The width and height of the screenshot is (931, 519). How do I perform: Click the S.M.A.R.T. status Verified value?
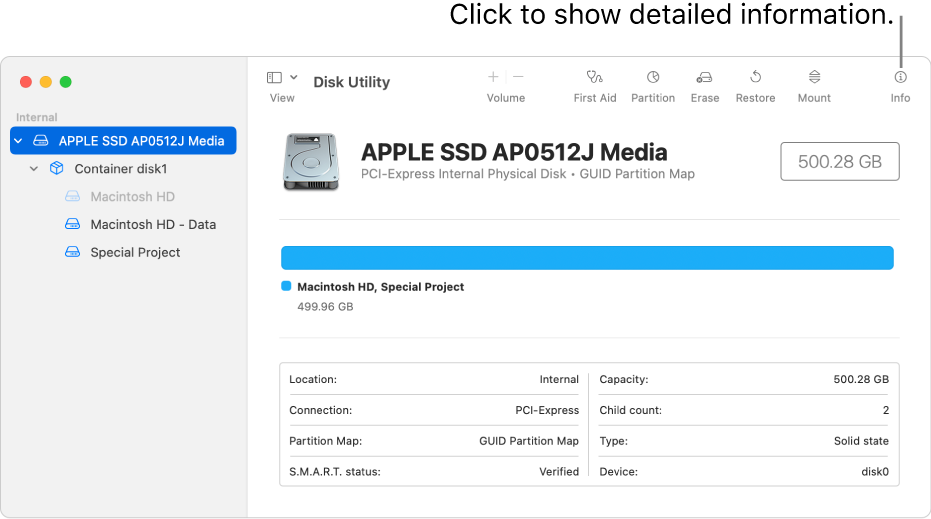(x=559, y=471)
